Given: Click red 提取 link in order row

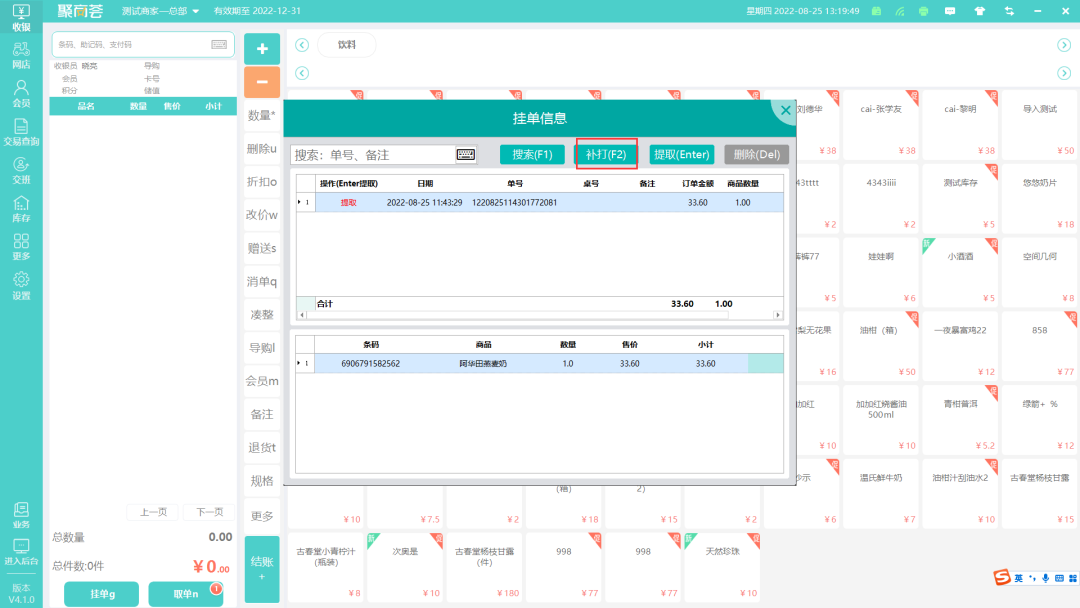Looking at the screenshot, I should point(348,203).
